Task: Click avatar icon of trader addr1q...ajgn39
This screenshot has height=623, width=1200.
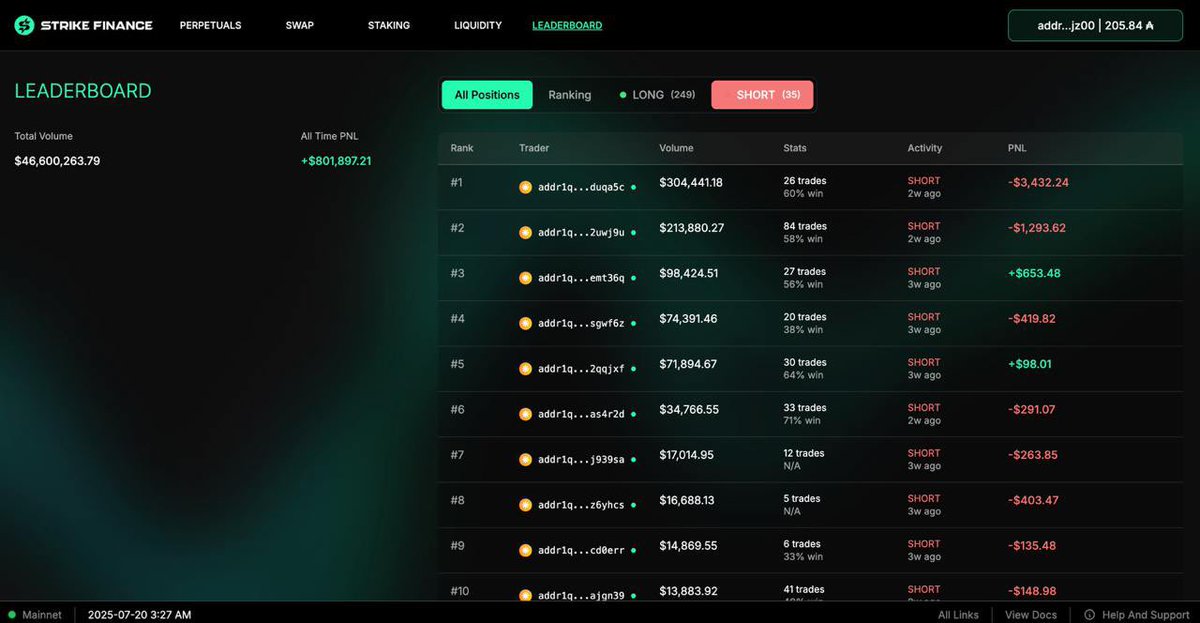Action: click(525, 595)
